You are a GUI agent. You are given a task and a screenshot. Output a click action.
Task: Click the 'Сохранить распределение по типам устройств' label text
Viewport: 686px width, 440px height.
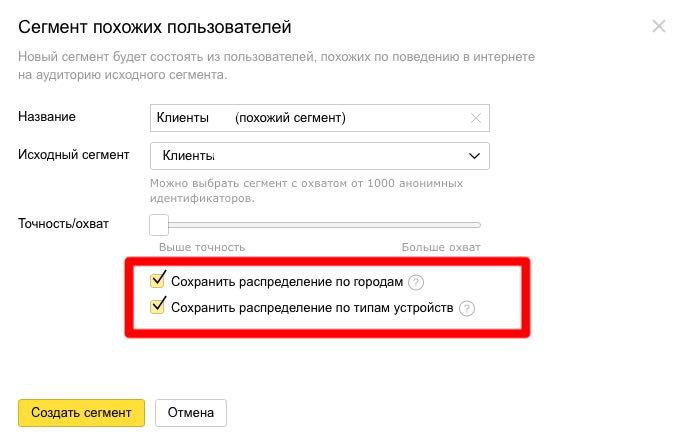coord(312,308)
